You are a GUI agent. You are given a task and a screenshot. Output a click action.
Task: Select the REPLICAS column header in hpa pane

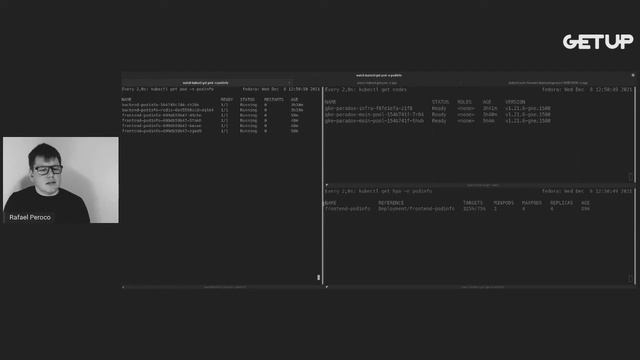[x=561, y=203]
